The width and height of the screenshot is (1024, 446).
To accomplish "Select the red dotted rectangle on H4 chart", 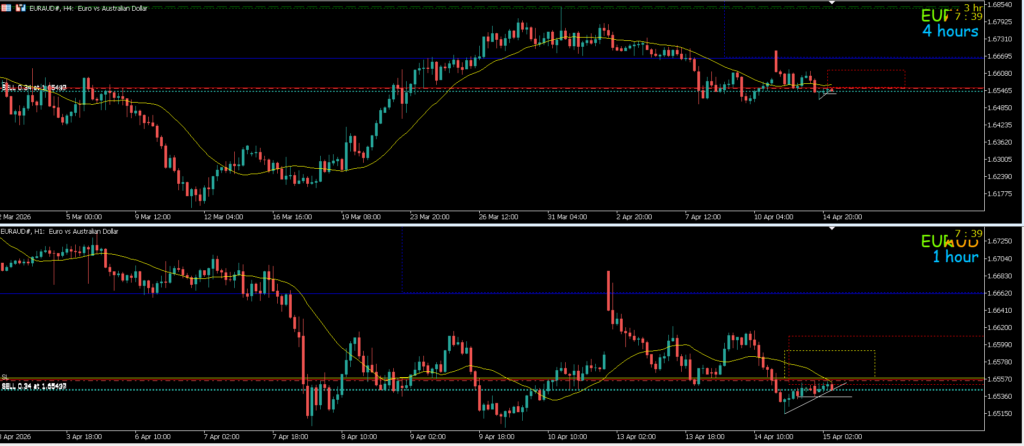I will click(866, 72).
